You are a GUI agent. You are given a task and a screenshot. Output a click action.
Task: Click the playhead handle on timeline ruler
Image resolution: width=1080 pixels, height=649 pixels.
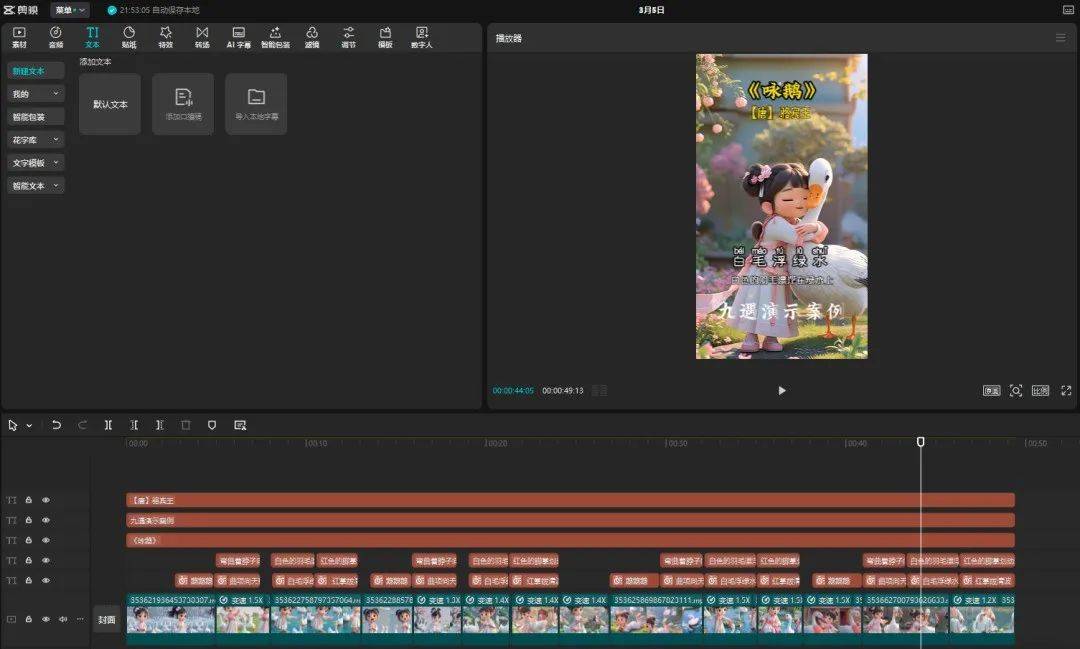coord(921,441)
